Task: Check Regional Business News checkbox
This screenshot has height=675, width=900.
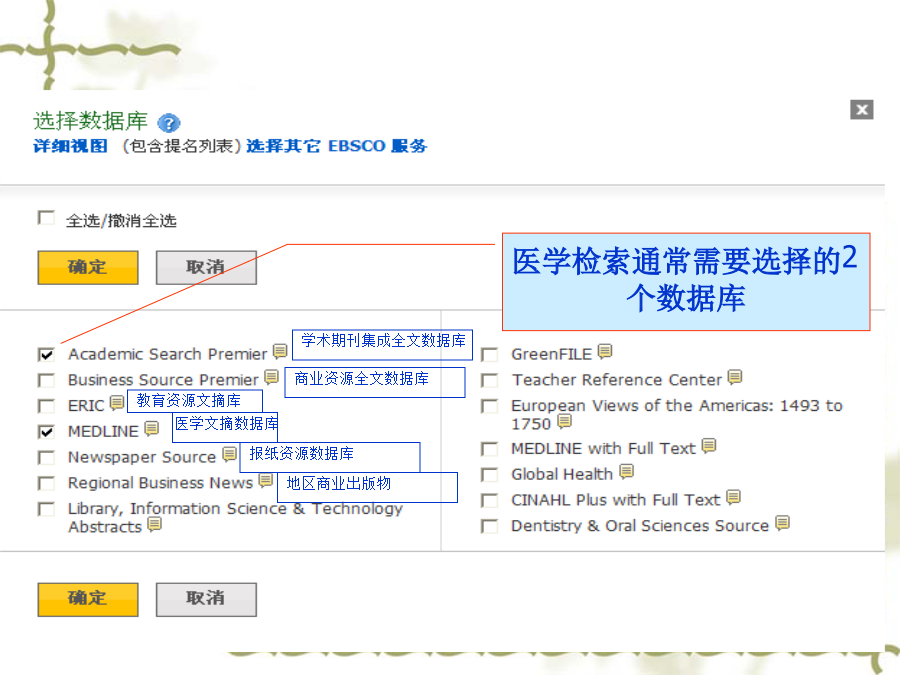Action: tap(46, 483)
